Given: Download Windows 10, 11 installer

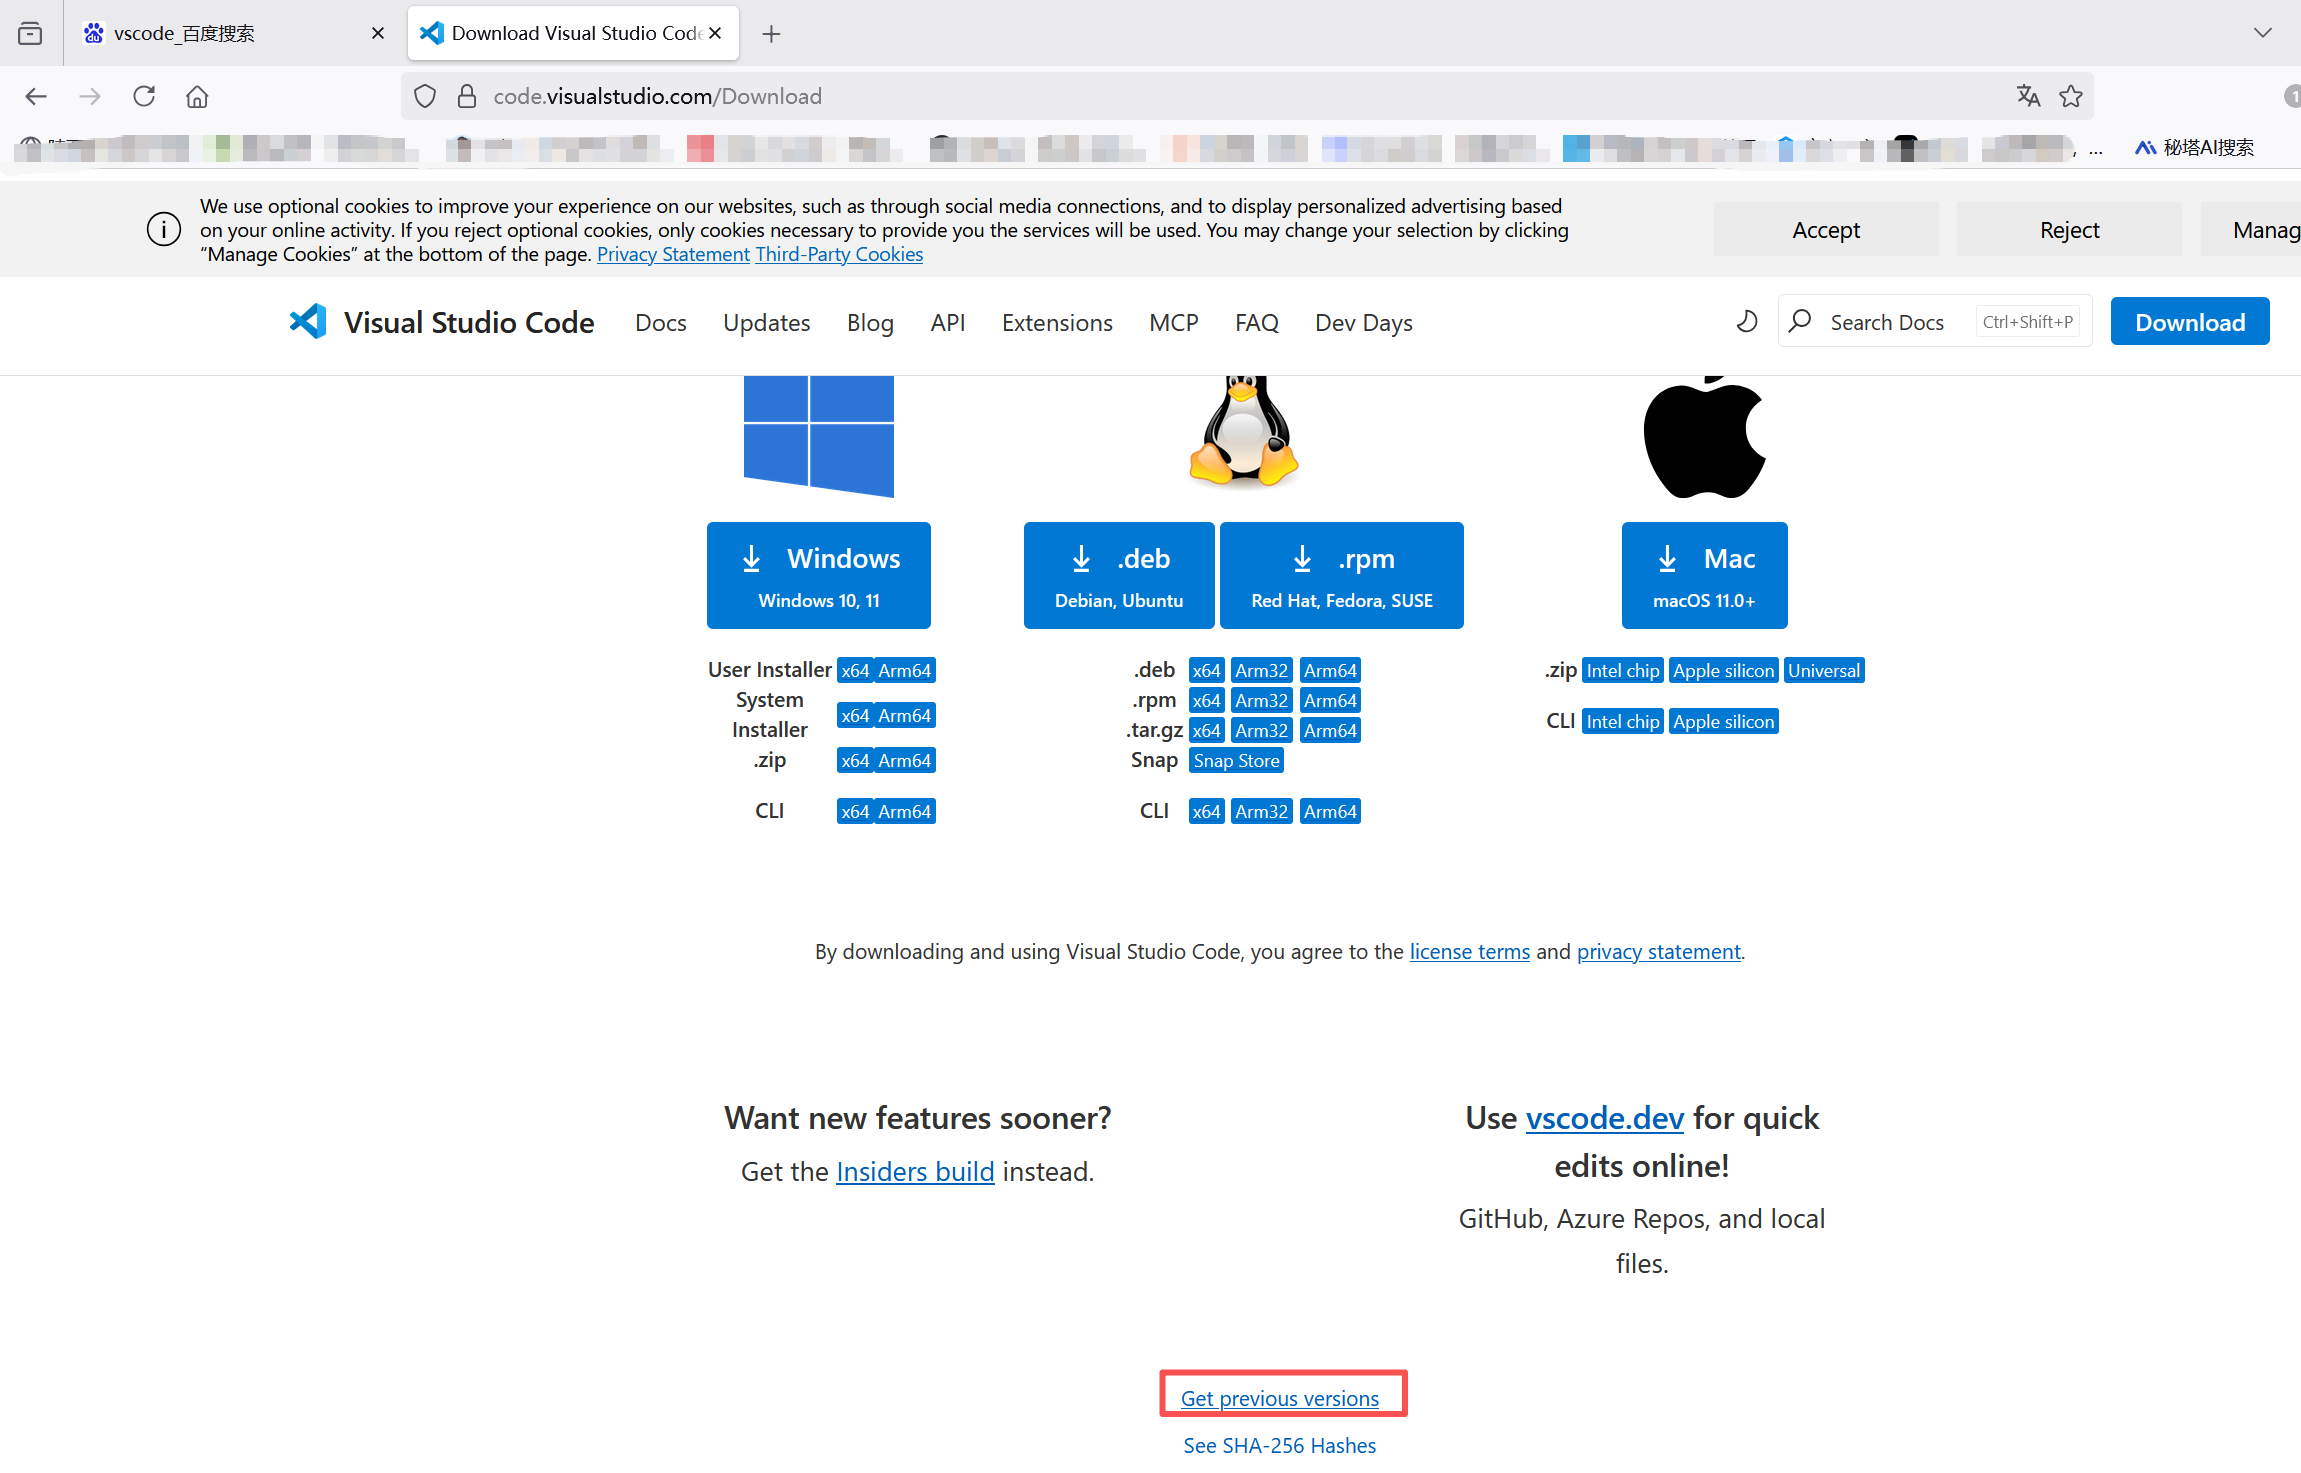Looking at the screenshot, I should click(x=818, y=575).
